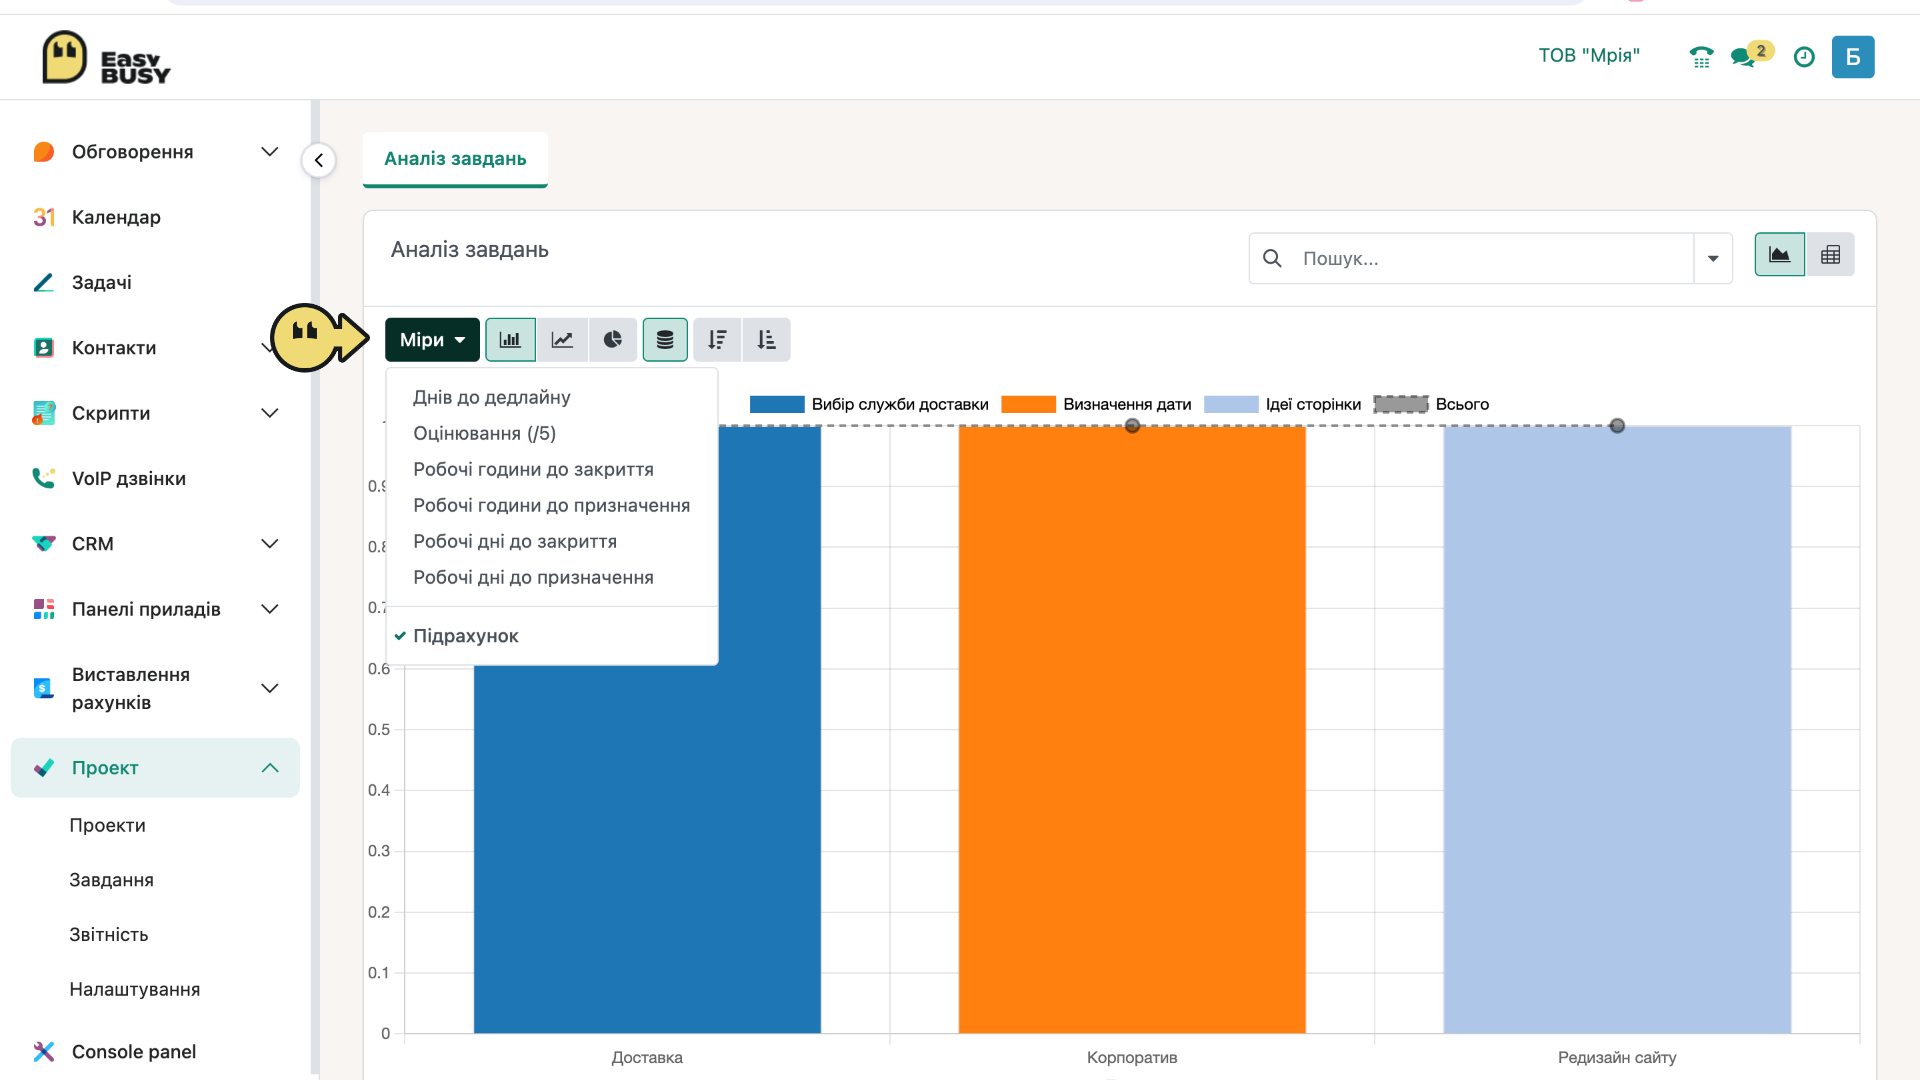
Task: Switch to line chart view
Action: (562, 340)
